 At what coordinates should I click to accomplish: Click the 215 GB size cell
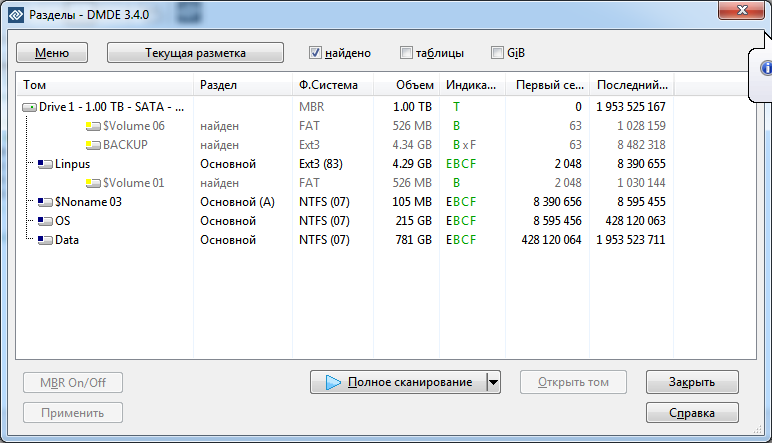point(413,221)
